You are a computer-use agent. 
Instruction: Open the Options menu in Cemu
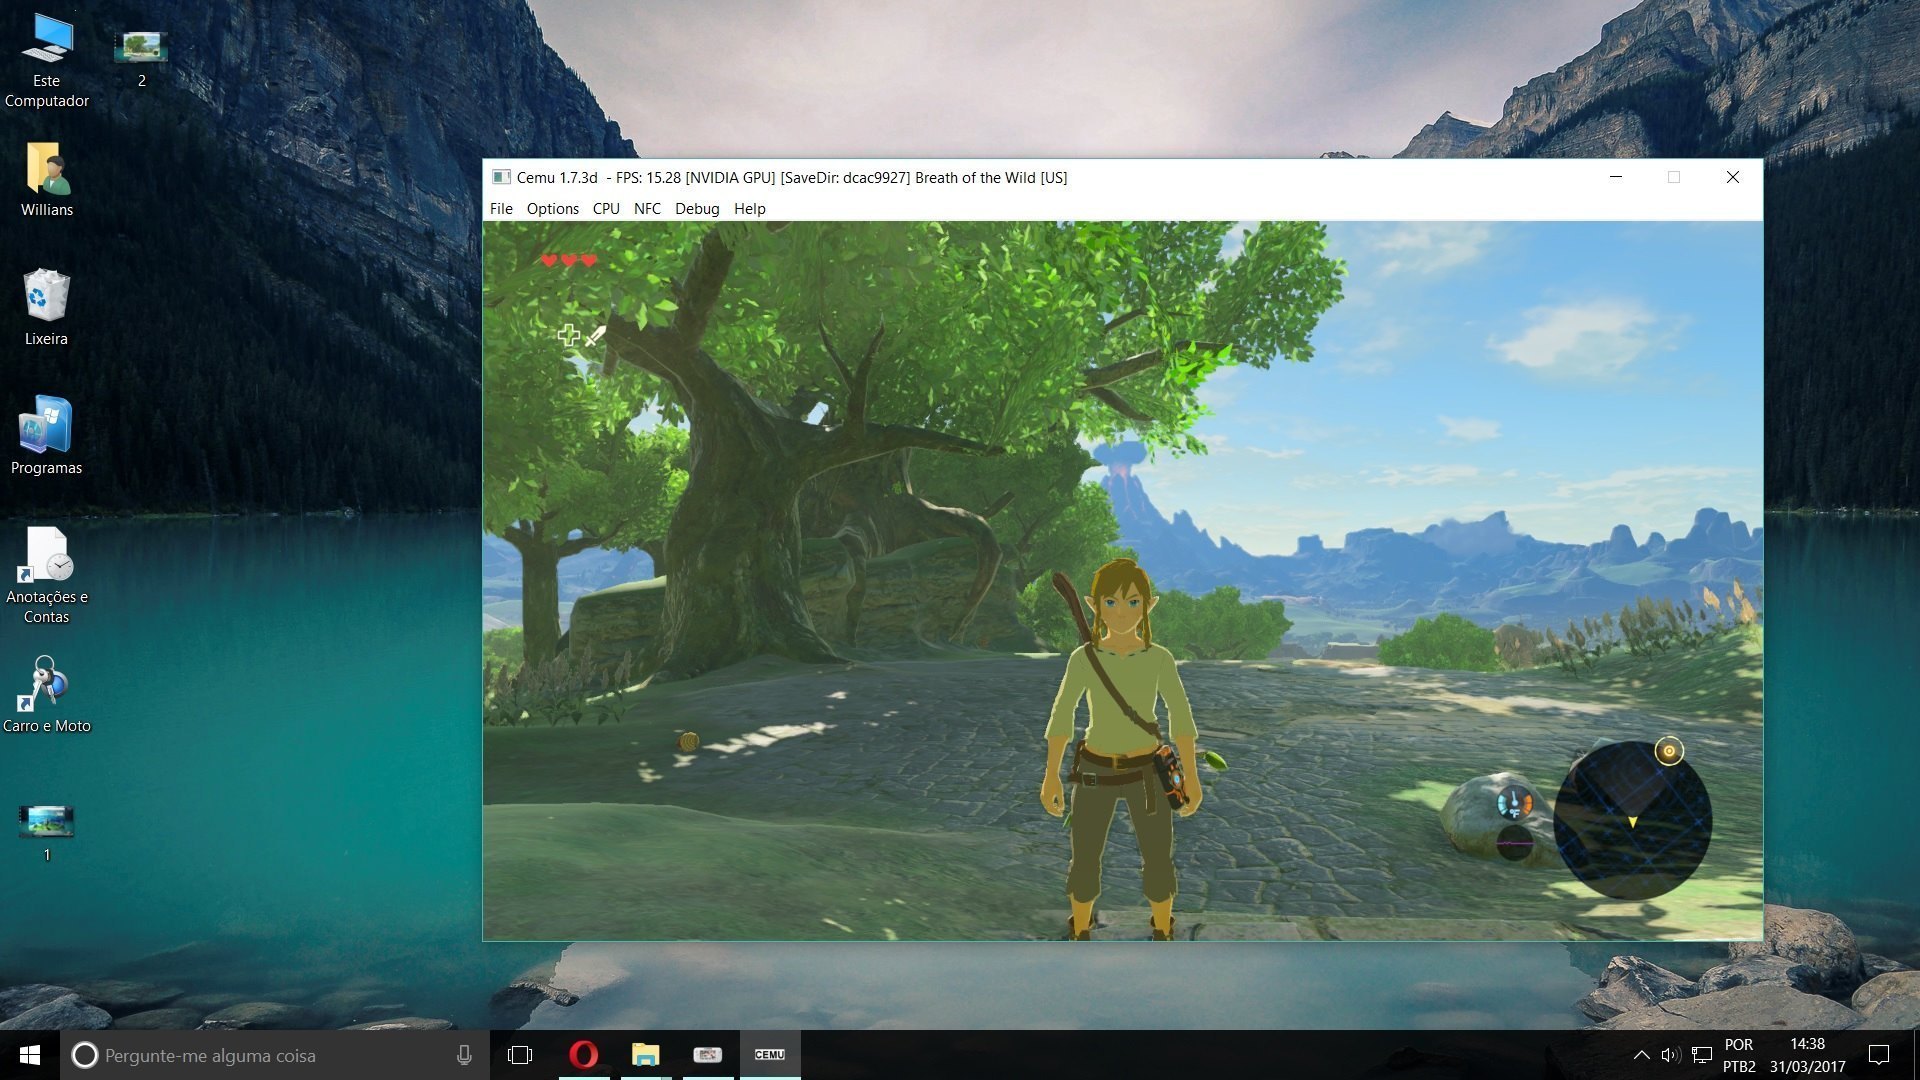tap(553, 208)
